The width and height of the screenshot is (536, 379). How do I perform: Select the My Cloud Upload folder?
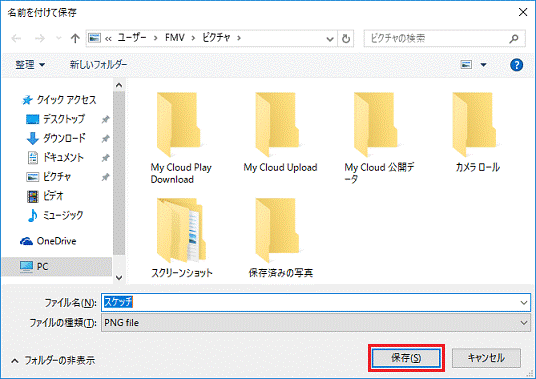280,132
